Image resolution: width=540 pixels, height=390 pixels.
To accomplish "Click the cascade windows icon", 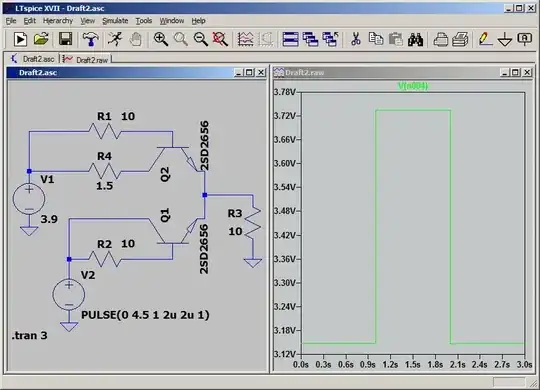I will (310, 39).
